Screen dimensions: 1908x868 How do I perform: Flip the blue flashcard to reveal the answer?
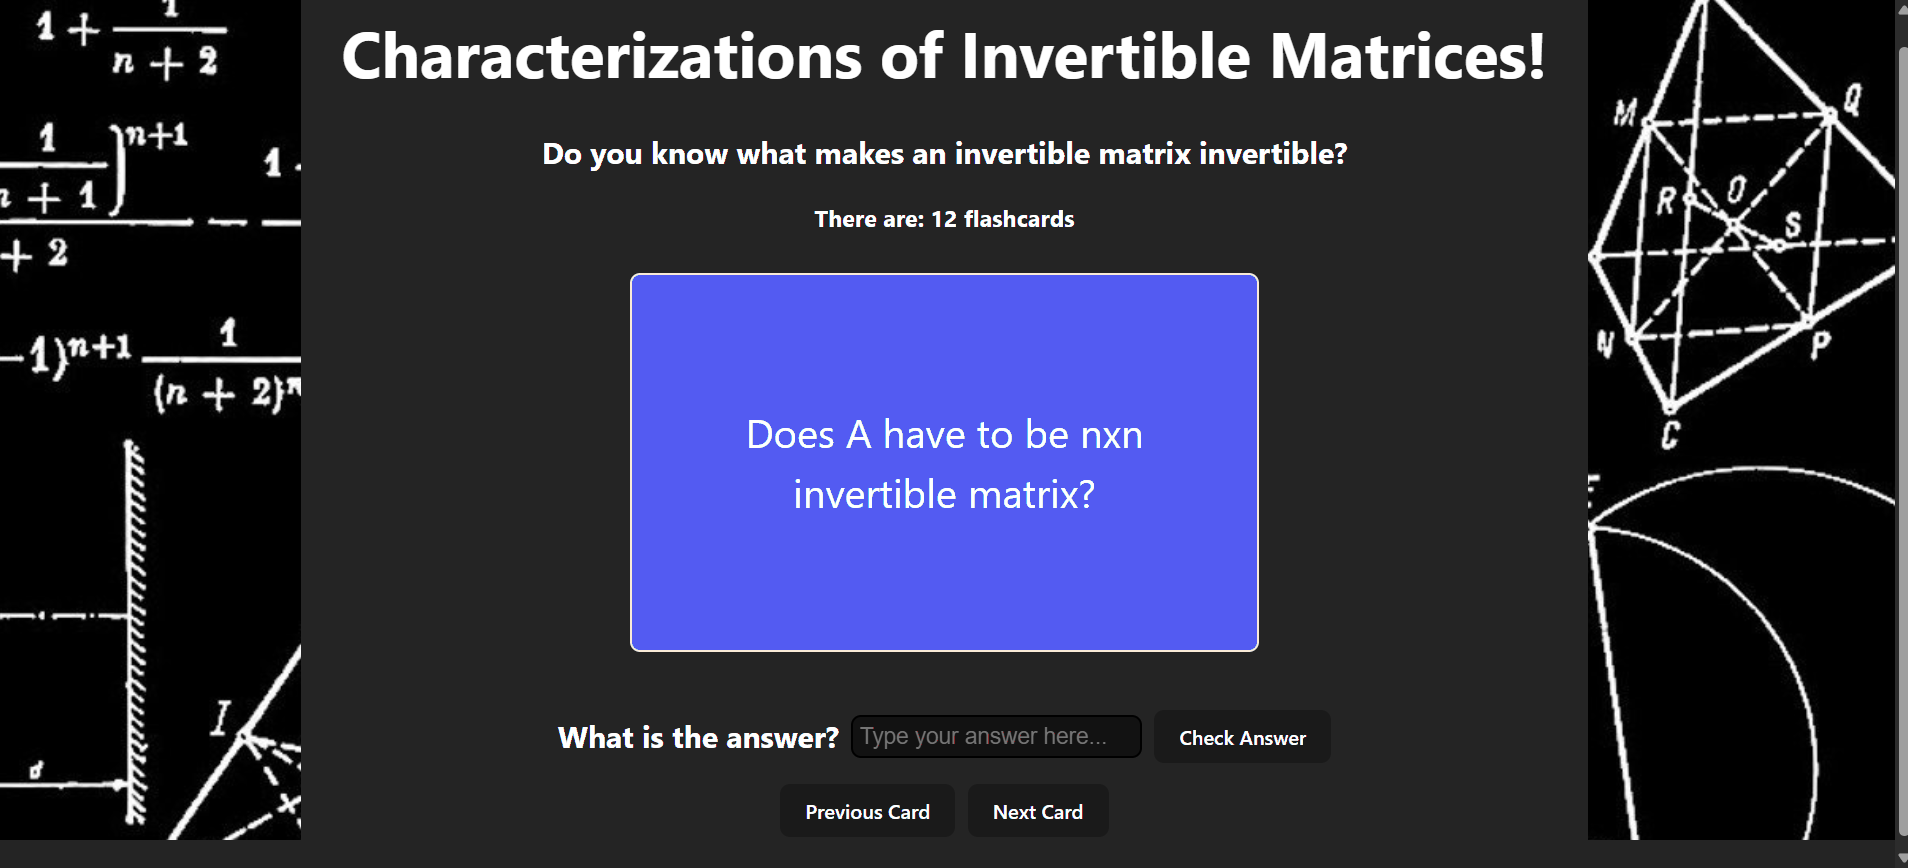point(944,462)
